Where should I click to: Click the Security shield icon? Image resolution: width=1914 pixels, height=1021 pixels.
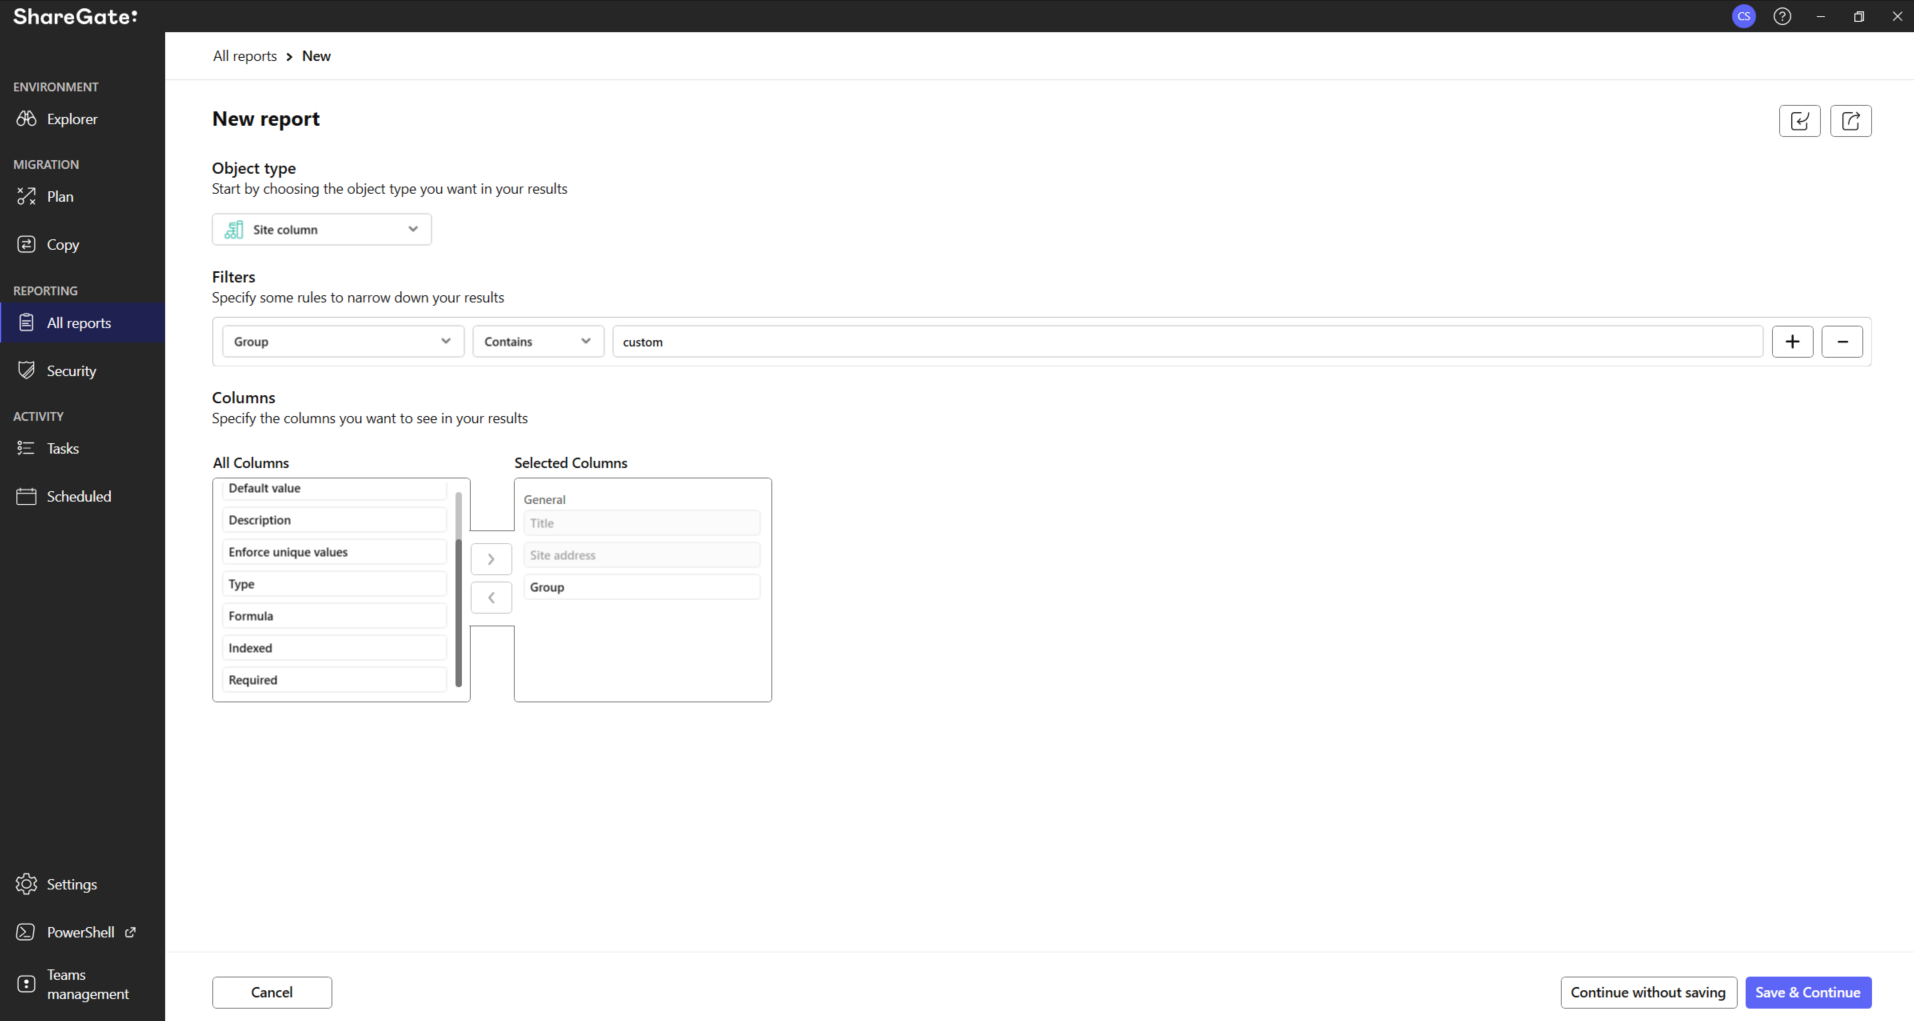pyautogui.click(x=26, y=371)
